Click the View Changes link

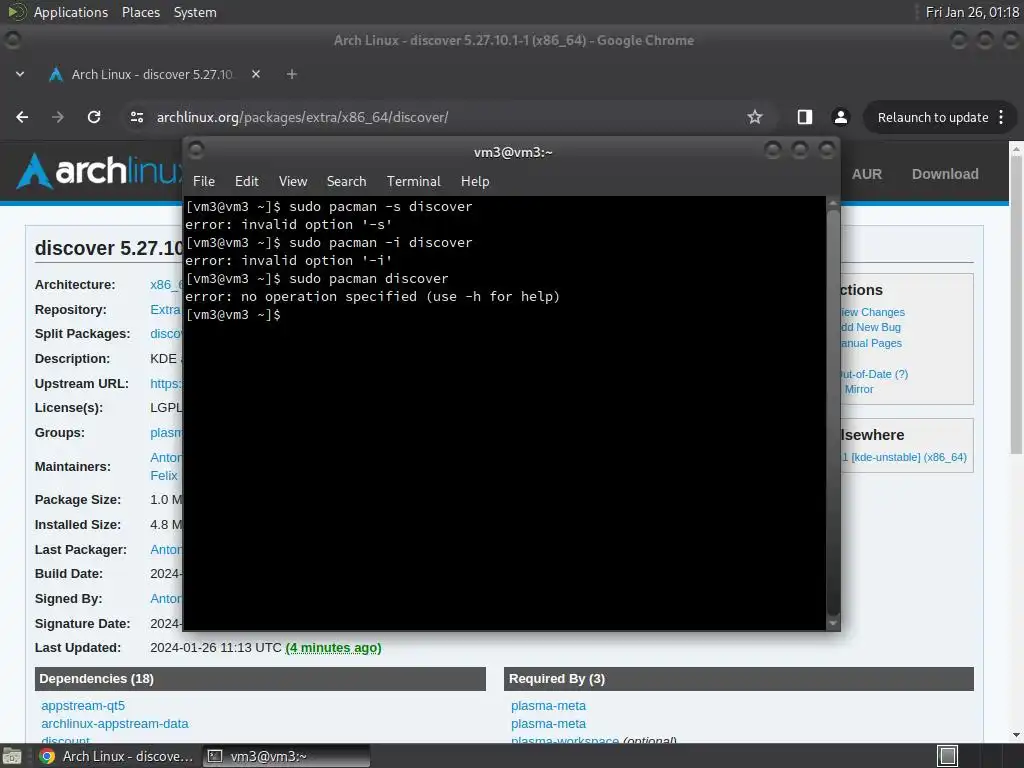(x=872, y=312)
